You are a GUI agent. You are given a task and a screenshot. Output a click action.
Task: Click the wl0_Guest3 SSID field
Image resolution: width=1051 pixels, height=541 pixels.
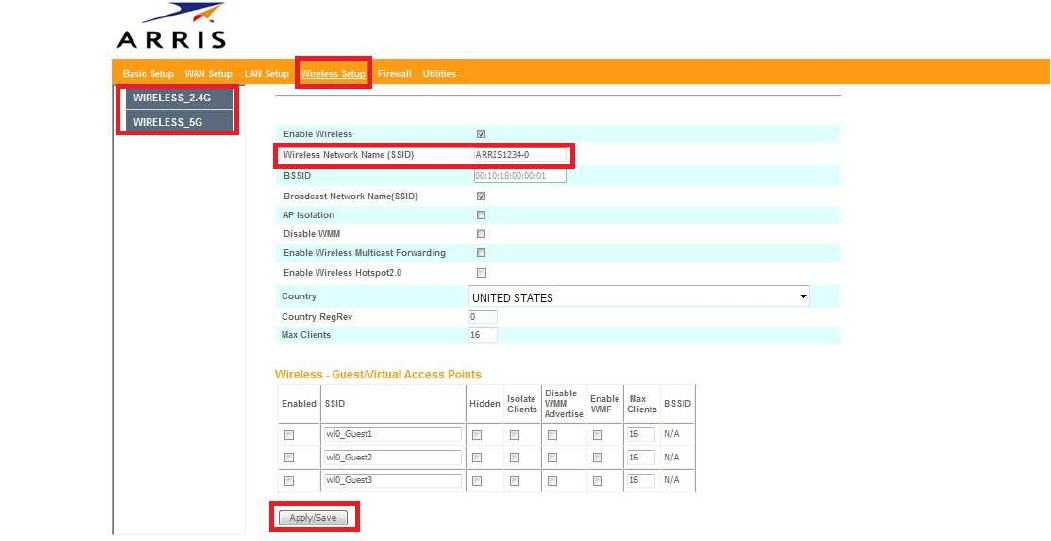[x=393, y=481]
